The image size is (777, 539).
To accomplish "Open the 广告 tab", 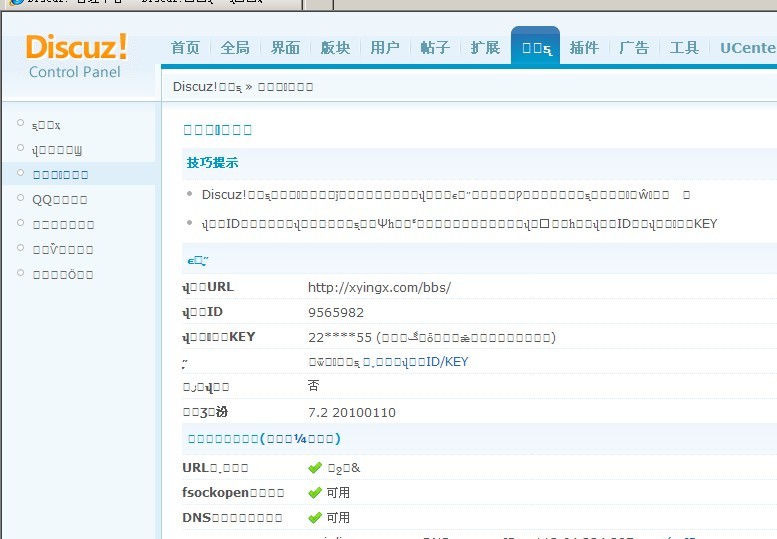I will [634, 48].
